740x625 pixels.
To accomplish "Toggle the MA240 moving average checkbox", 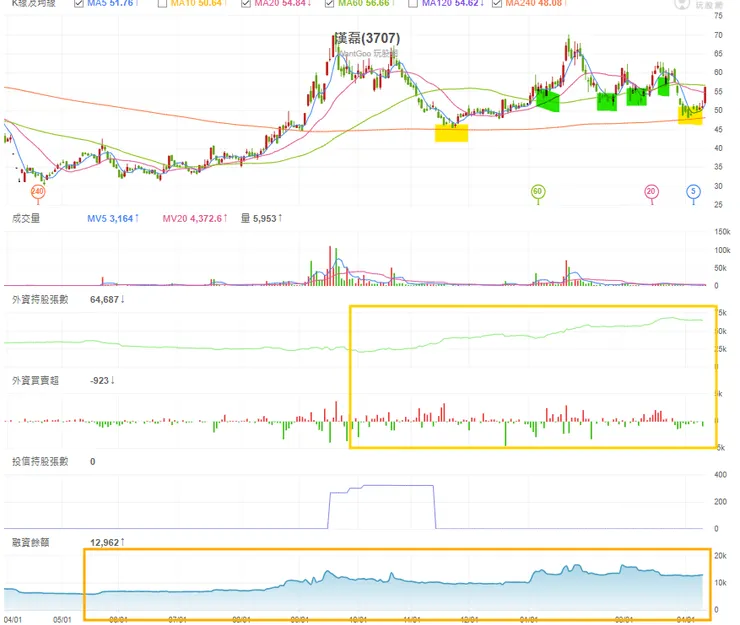I will coord(496,3).
